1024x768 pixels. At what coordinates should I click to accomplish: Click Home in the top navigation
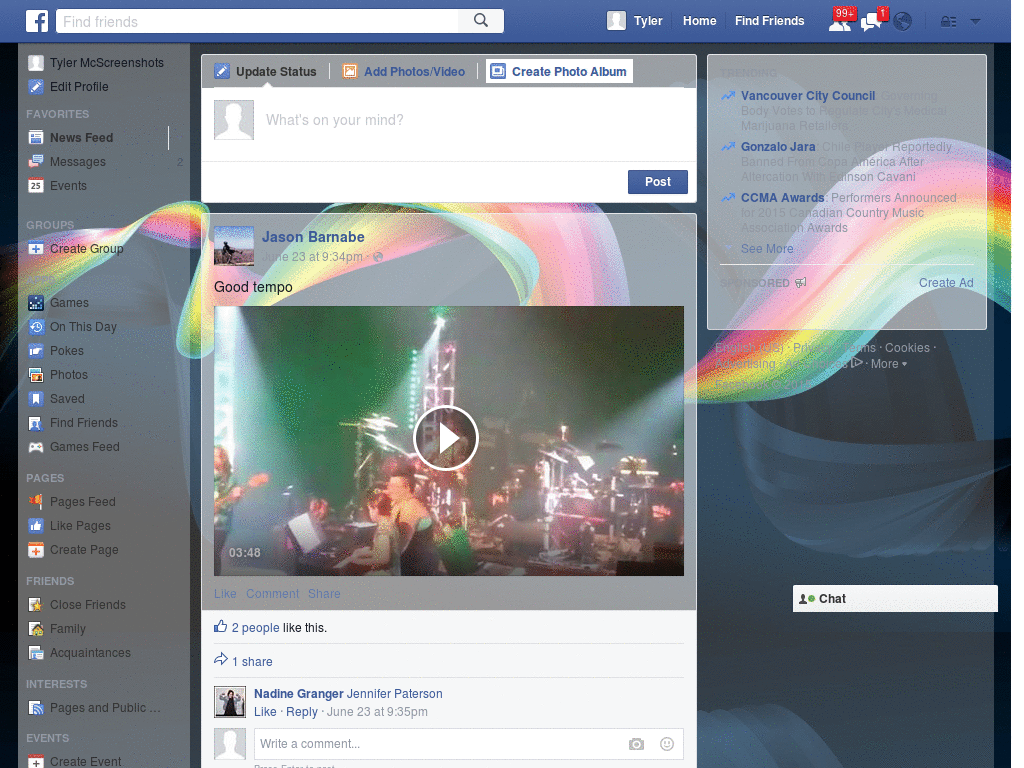coord(699,21)
